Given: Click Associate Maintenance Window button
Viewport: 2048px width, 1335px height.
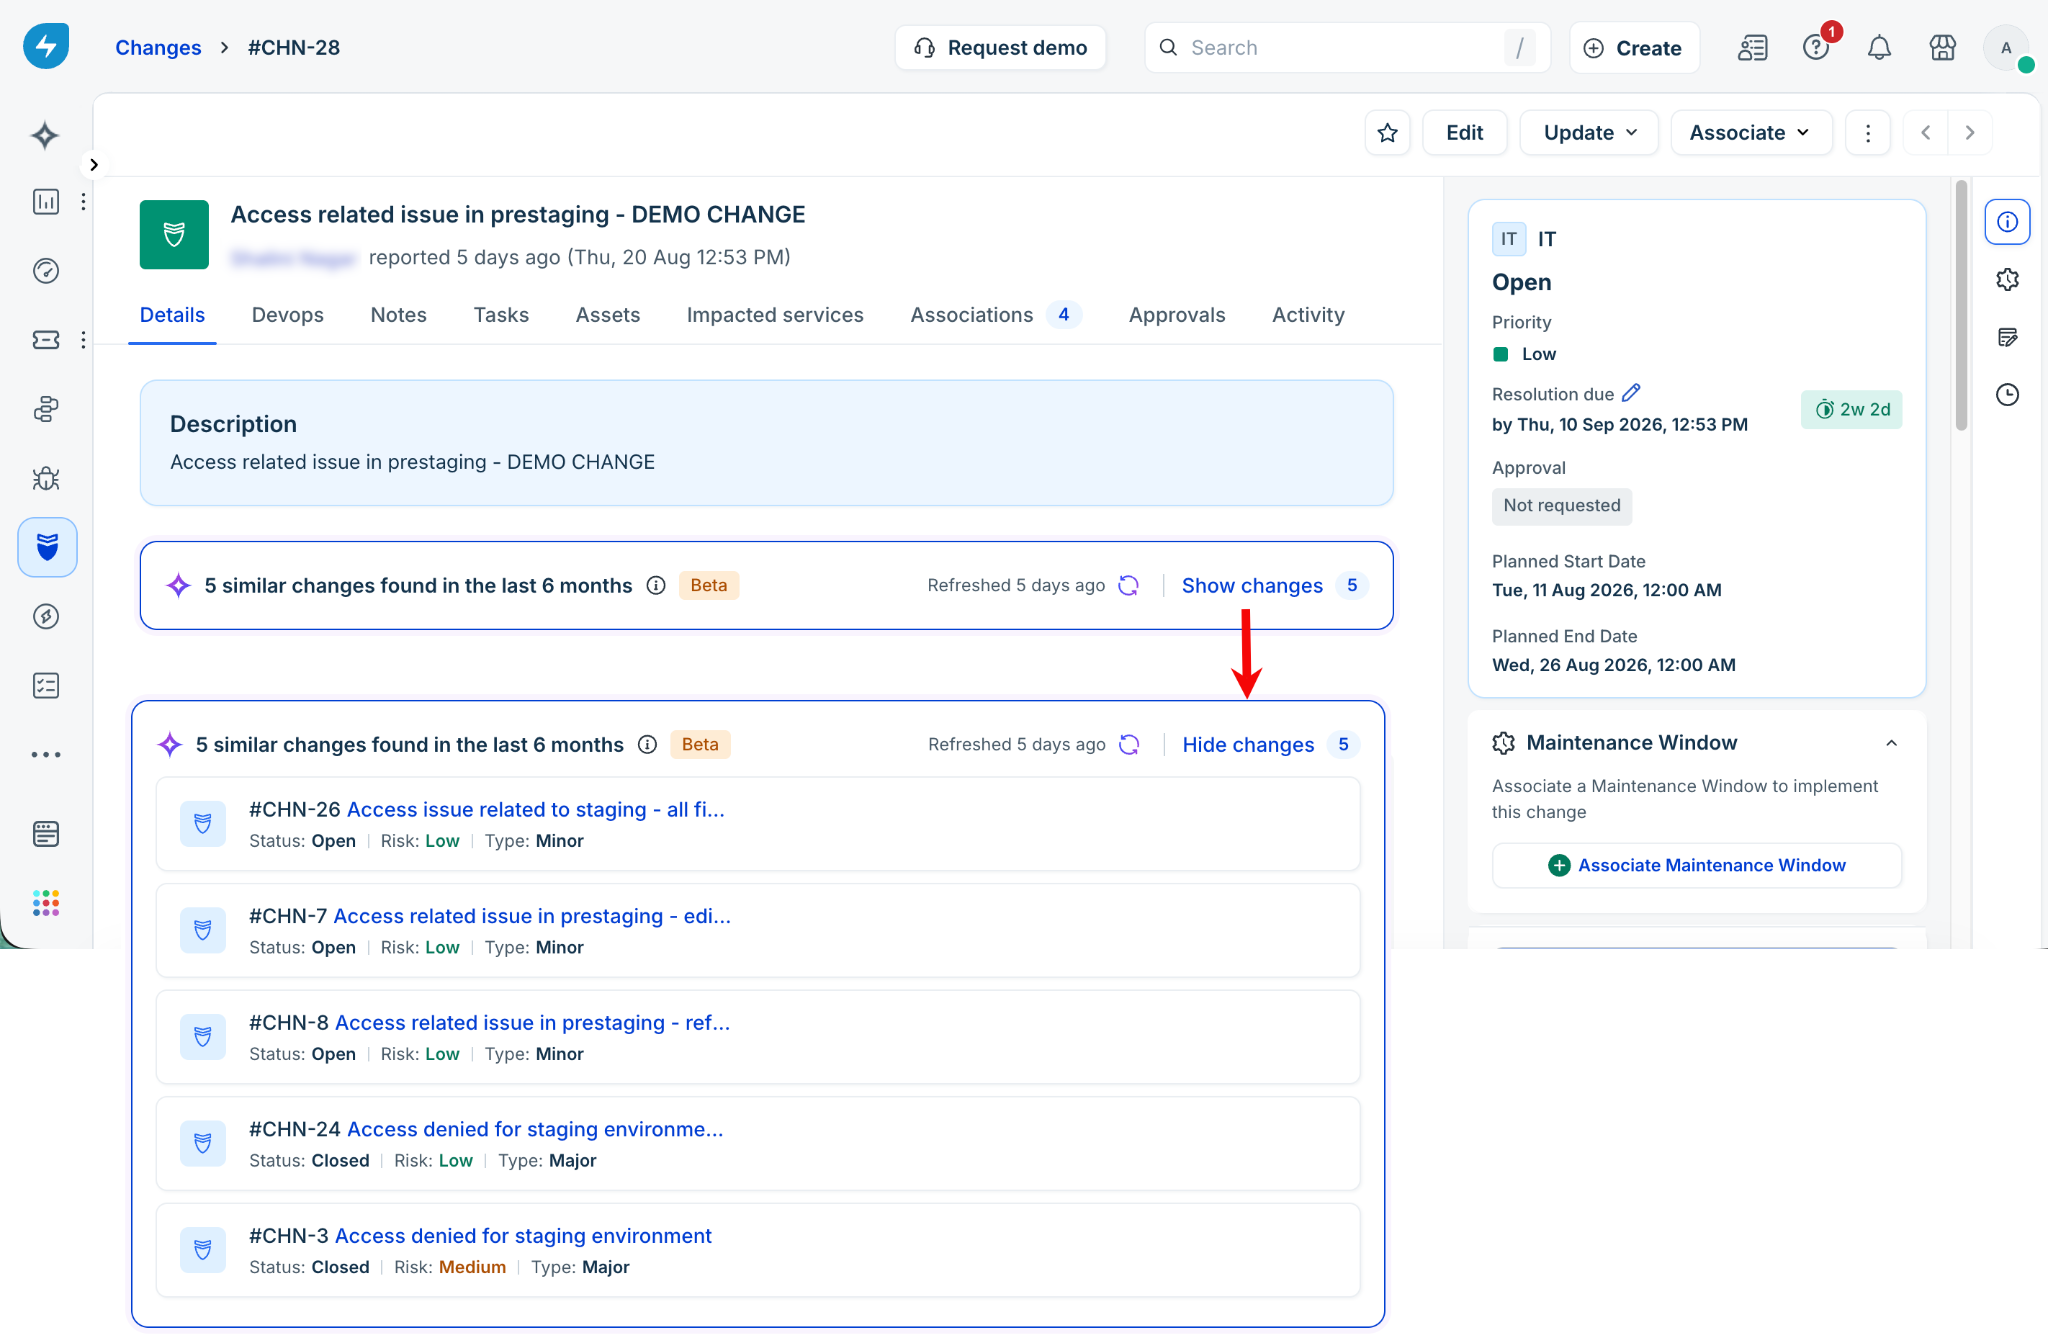Looking at the screenshot, I should coord(1697,865).
